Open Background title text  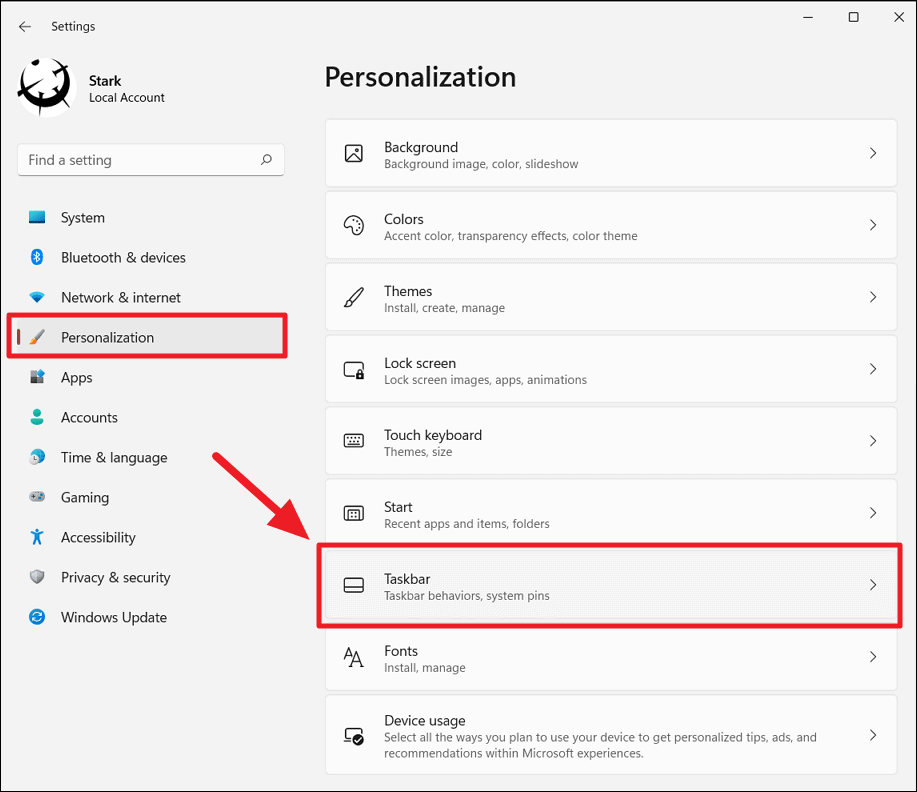click(x=421, y=147)
